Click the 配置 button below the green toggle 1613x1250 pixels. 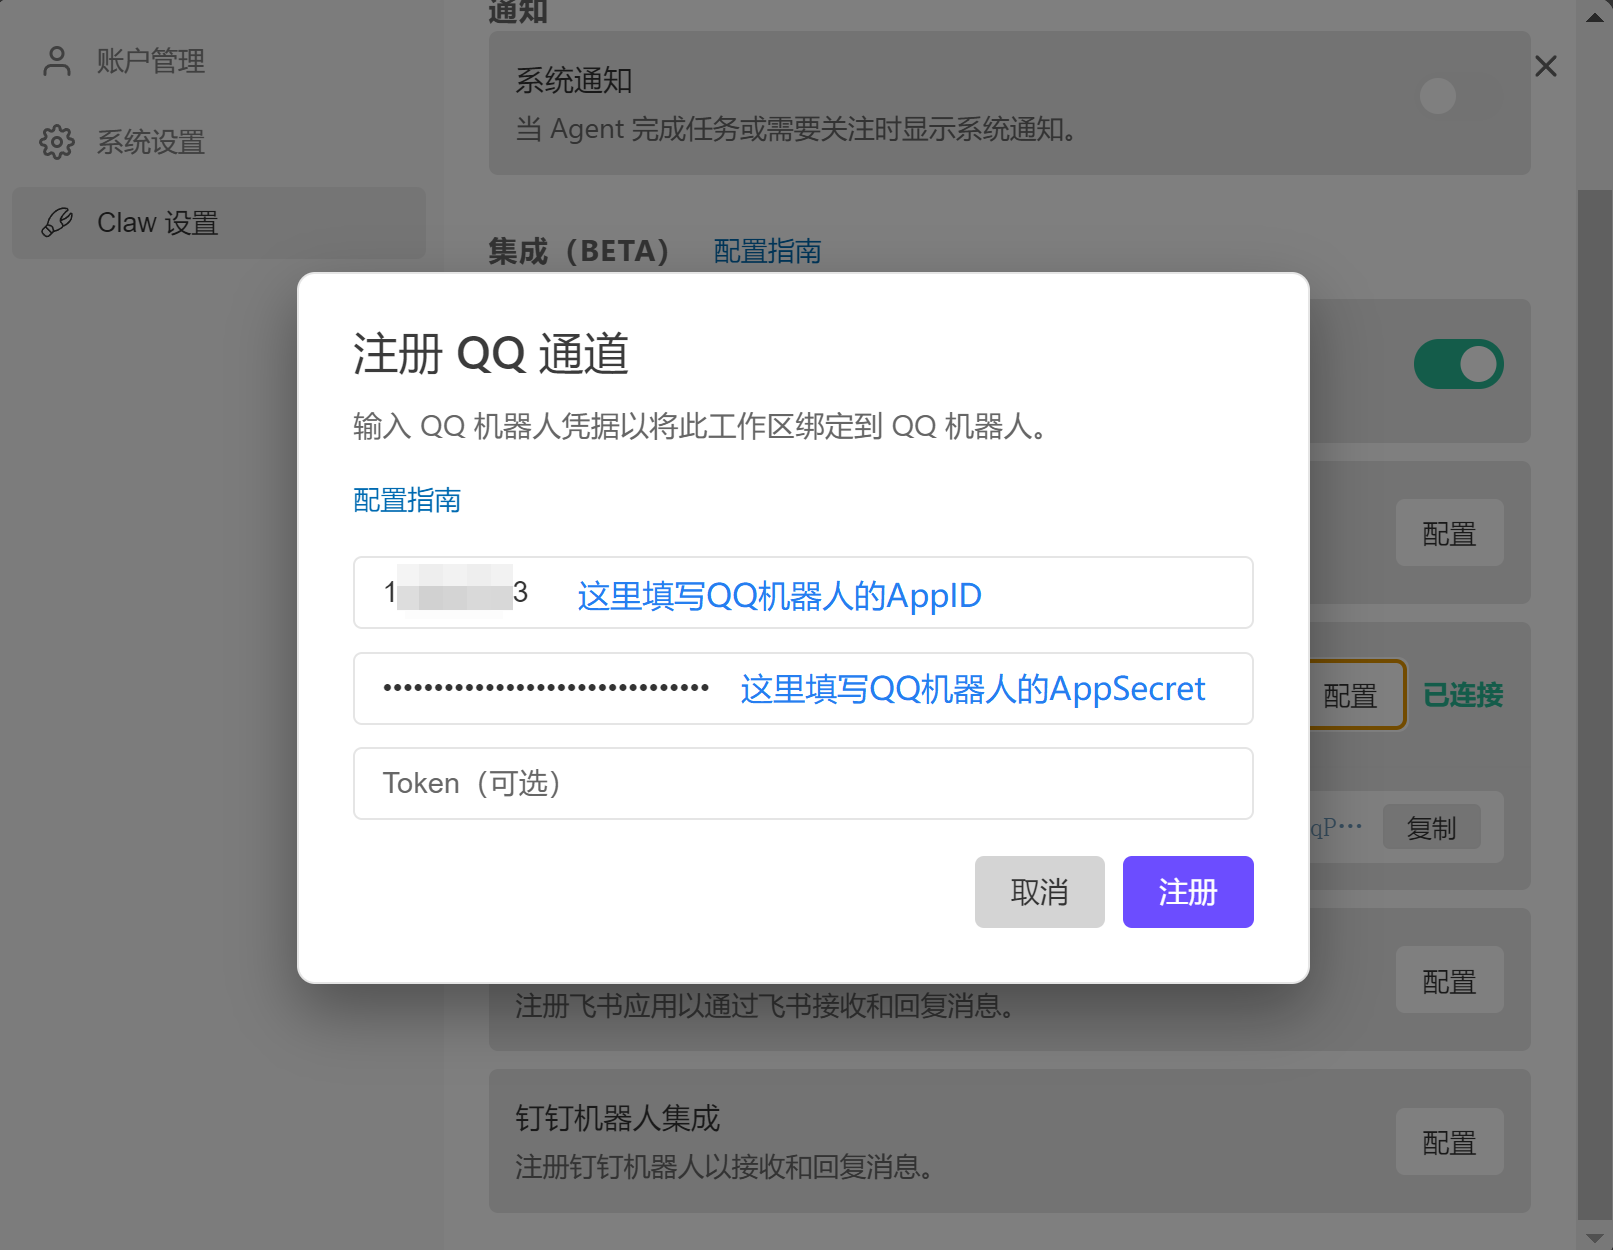1449,533
